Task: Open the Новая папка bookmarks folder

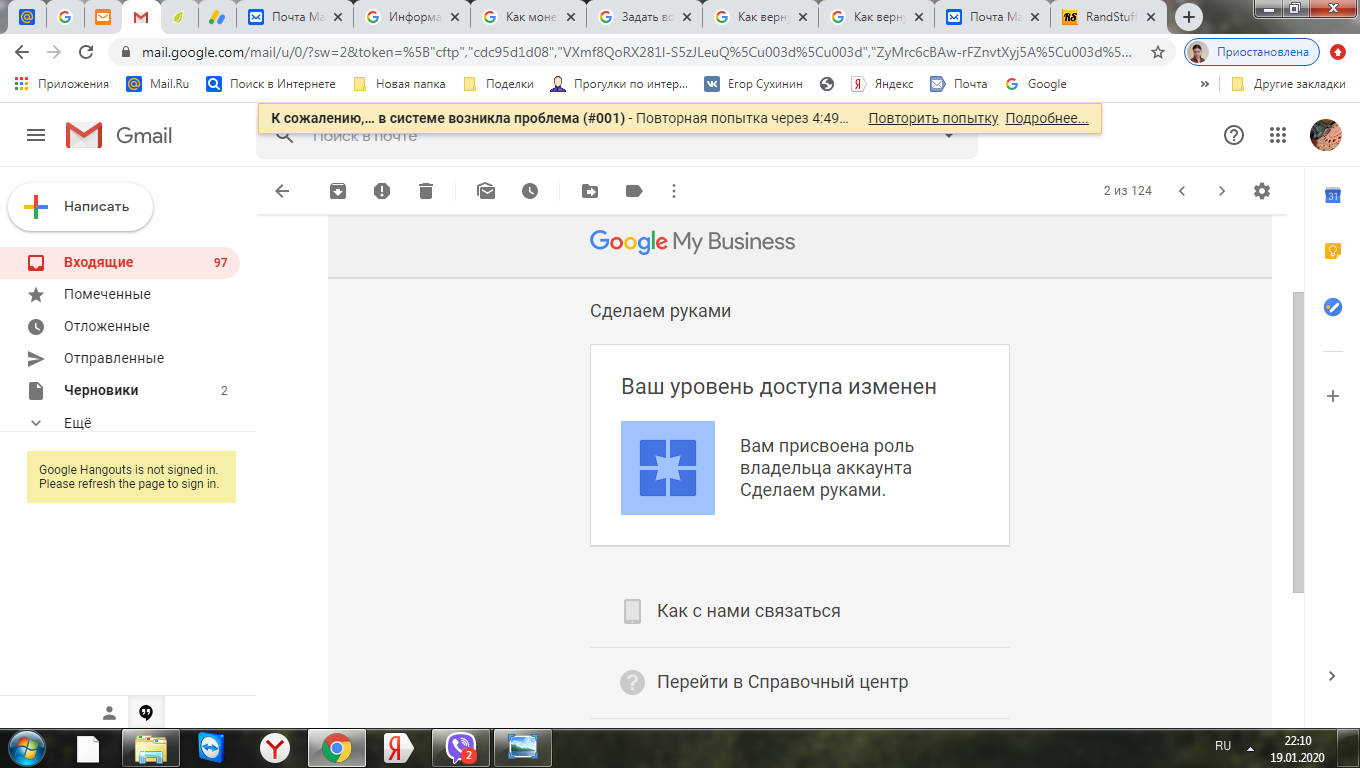Action: pos(399,84)
